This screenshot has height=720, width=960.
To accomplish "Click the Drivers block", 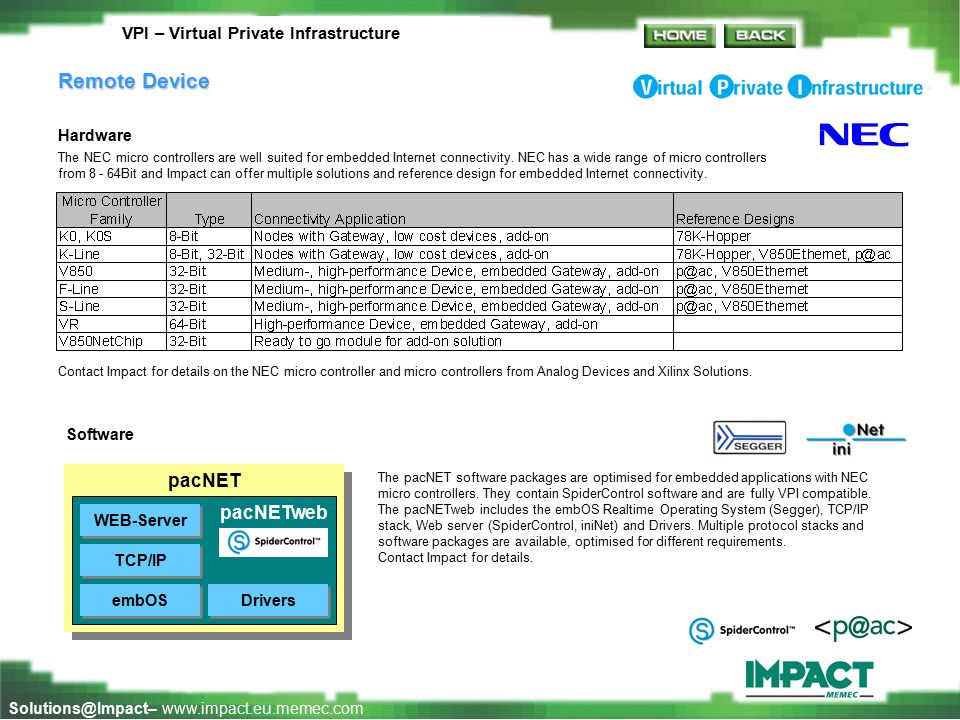I will (268, 600).
